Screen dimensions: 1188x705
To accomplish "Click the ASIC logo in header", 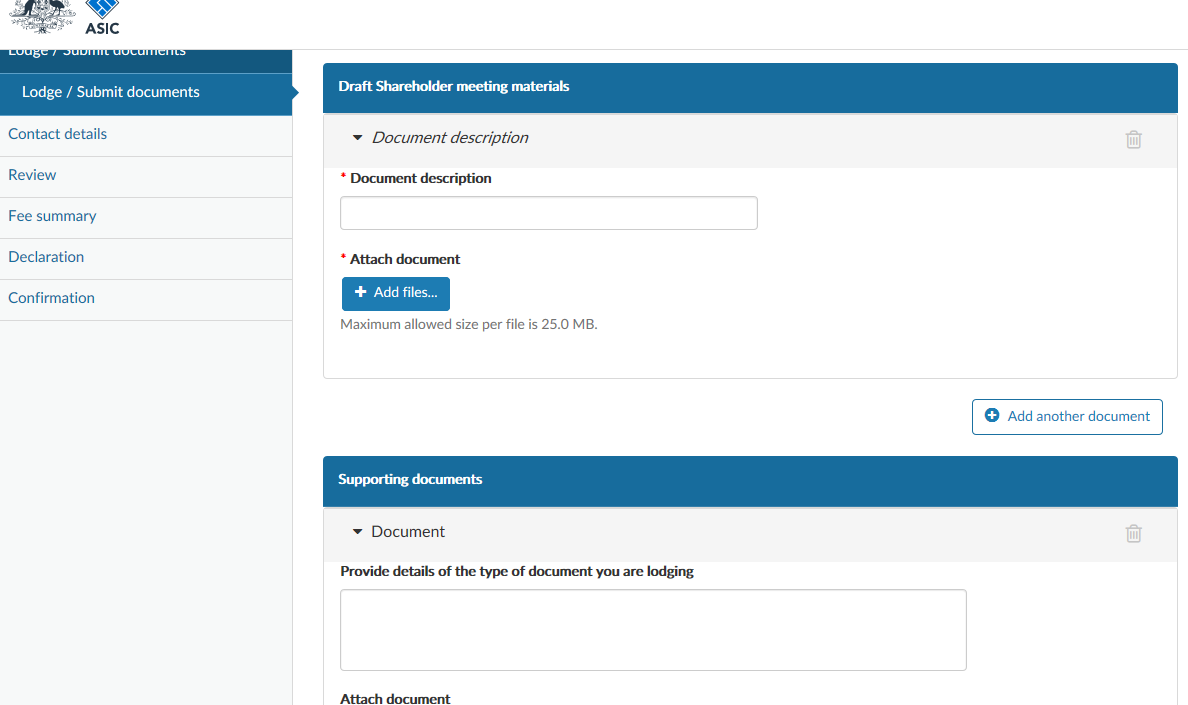I will [x=102, y=17].
